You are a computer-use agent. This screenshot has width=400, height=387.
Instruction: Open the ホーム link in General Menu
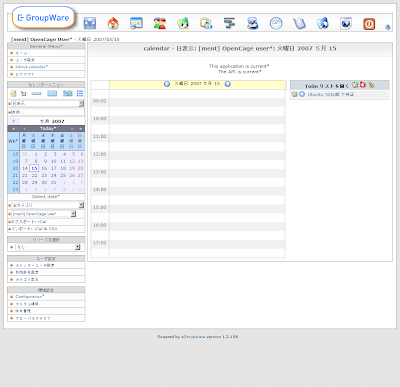[22, 53]
